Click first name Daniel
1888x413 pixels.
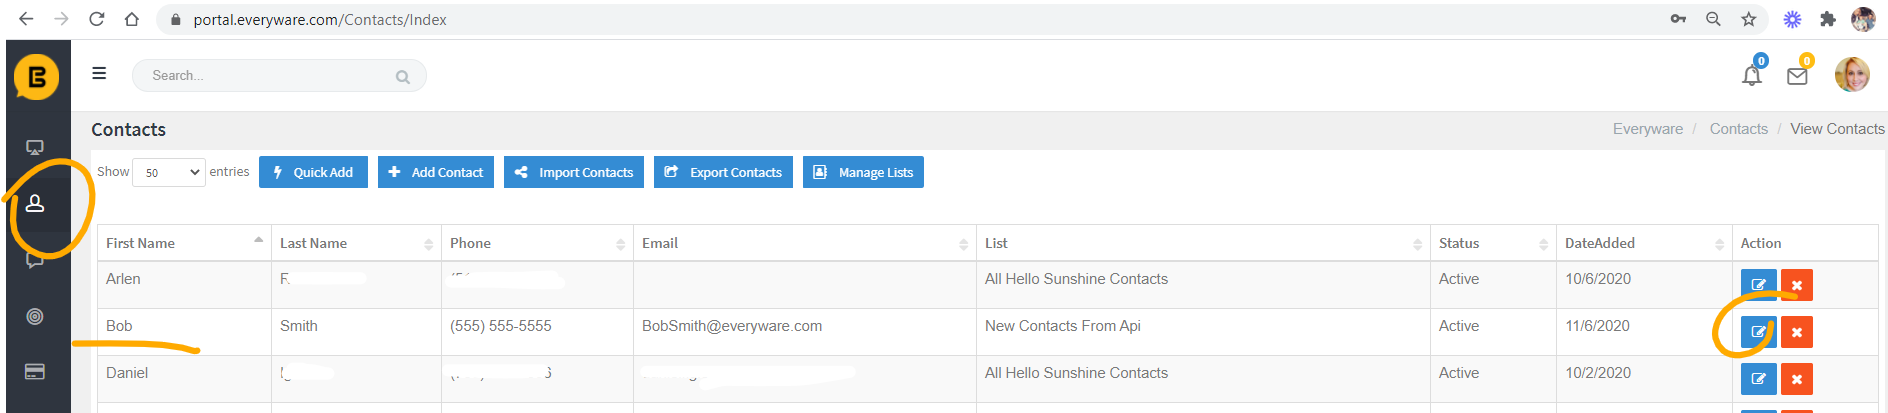click(127, 373)
